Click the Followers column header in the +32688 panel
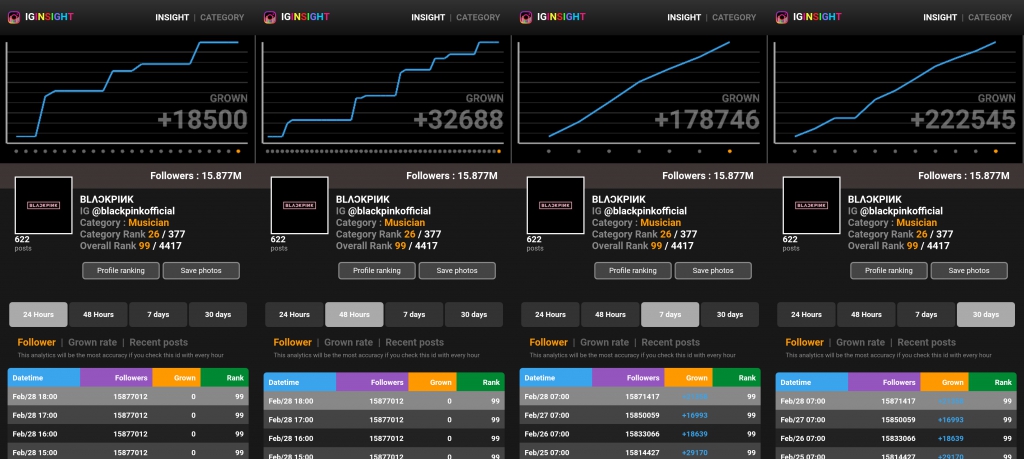1024x459 pixels. pyautogui.click(x=372, y=382)
